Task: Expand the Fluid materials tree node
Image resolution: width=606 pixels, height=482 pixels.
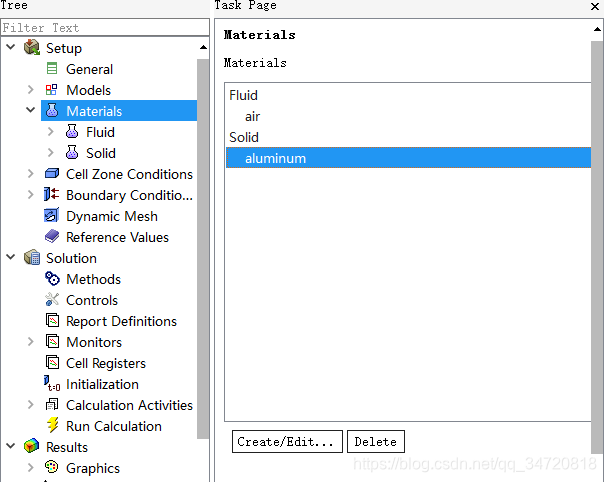Action: pos(51,132)
